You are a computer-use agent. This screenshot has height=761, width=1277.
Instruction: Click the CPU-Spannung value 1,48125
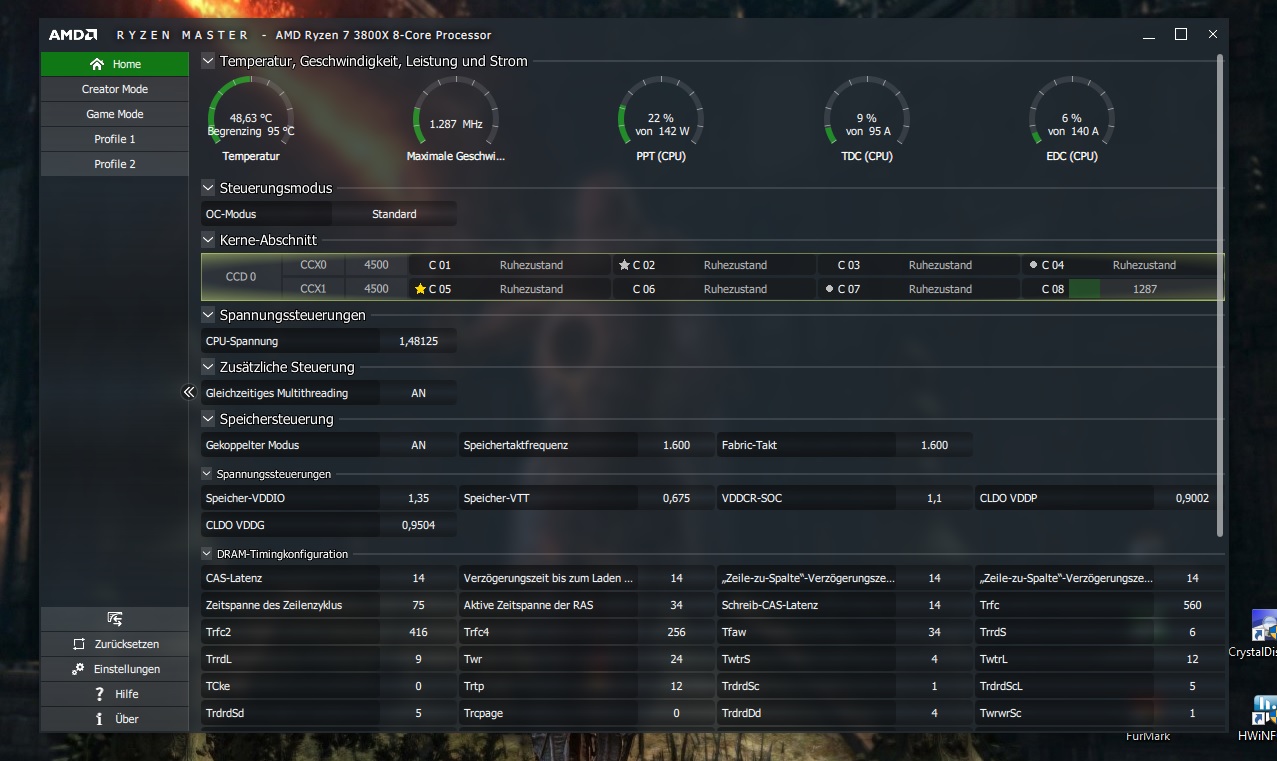(x=418, y=341)
